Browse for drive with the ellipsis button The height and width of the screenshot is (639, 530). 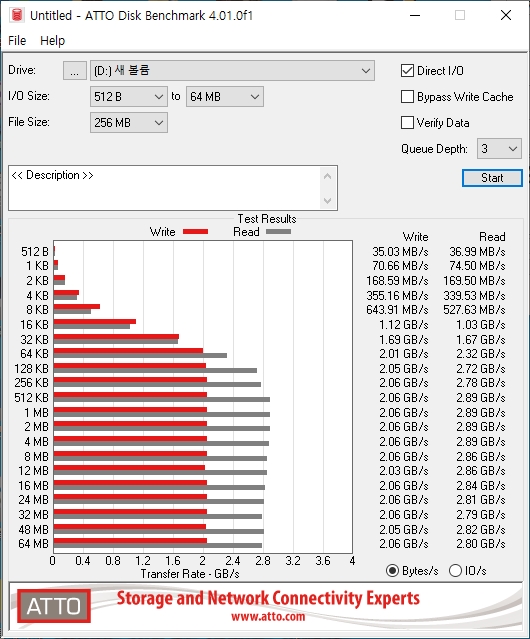pyautogui.click(x=75, y=71)
